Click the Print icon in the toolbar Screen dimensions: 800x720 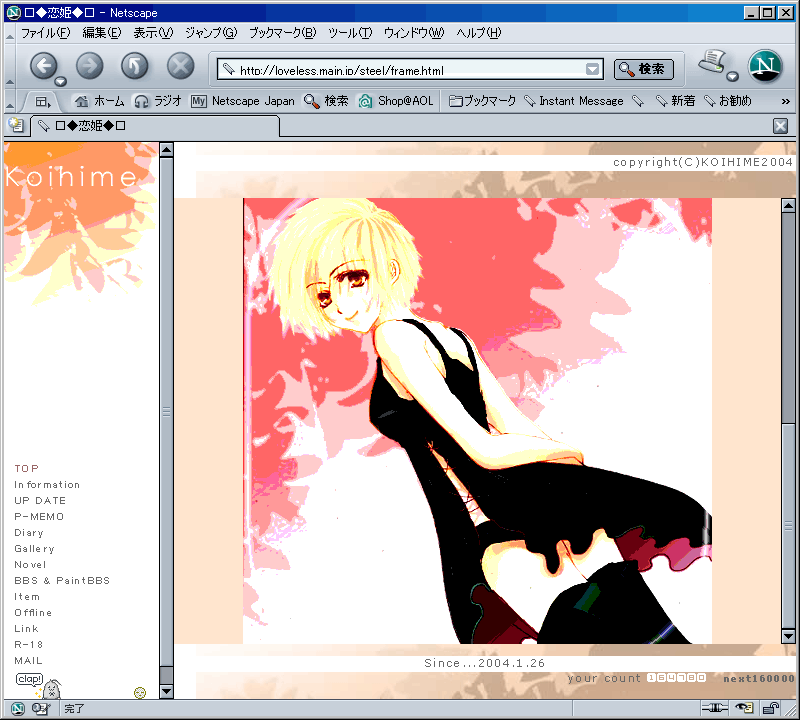[713, 62]
